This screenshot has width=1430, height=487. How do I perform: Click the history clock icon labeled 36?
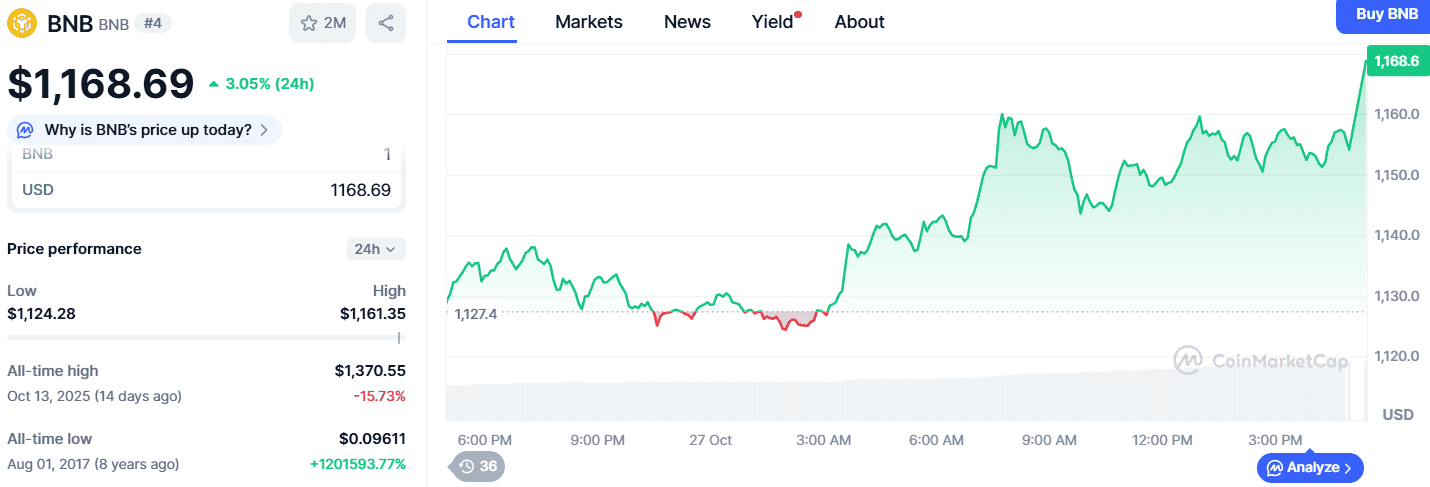point(466,466)
